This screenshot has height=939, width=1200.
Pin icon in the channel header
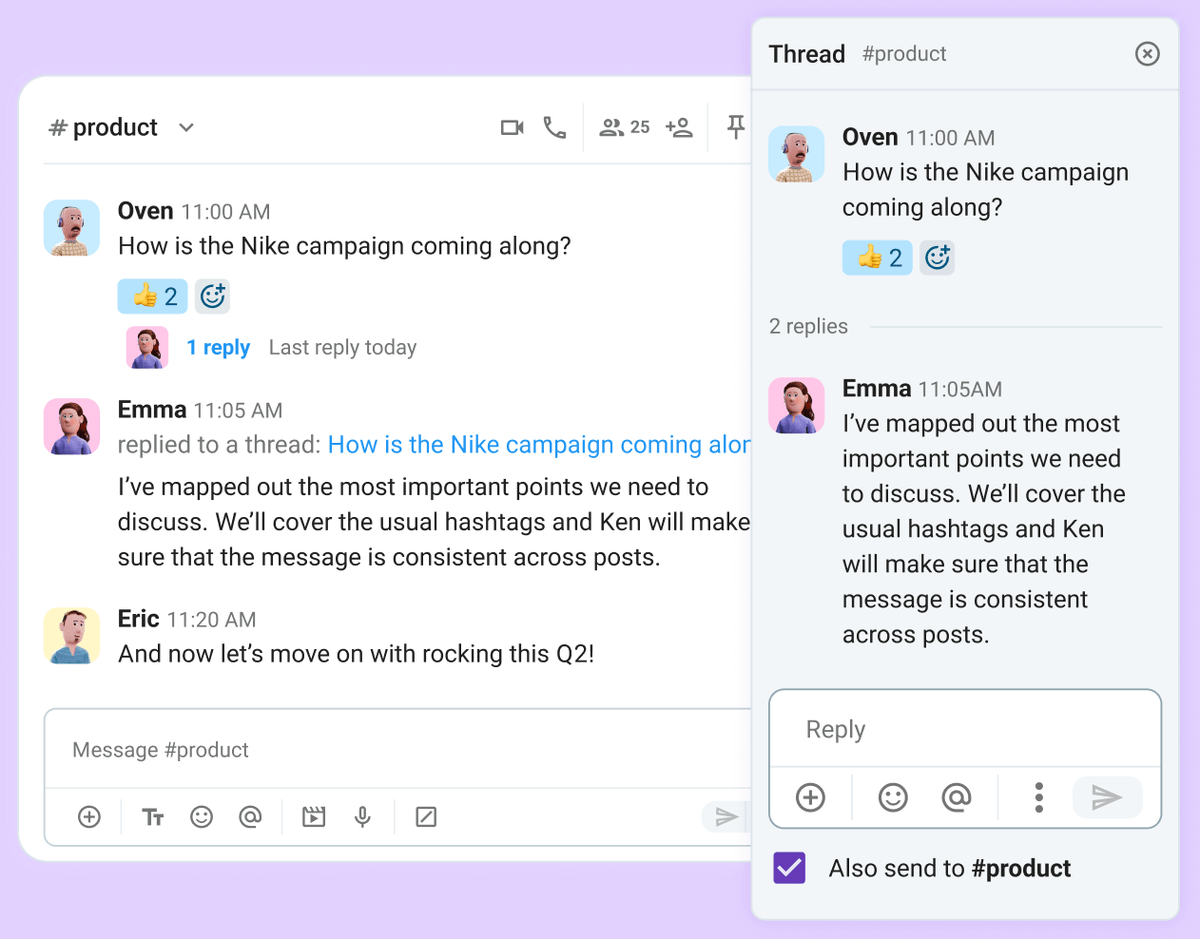(x=735, y=127)
